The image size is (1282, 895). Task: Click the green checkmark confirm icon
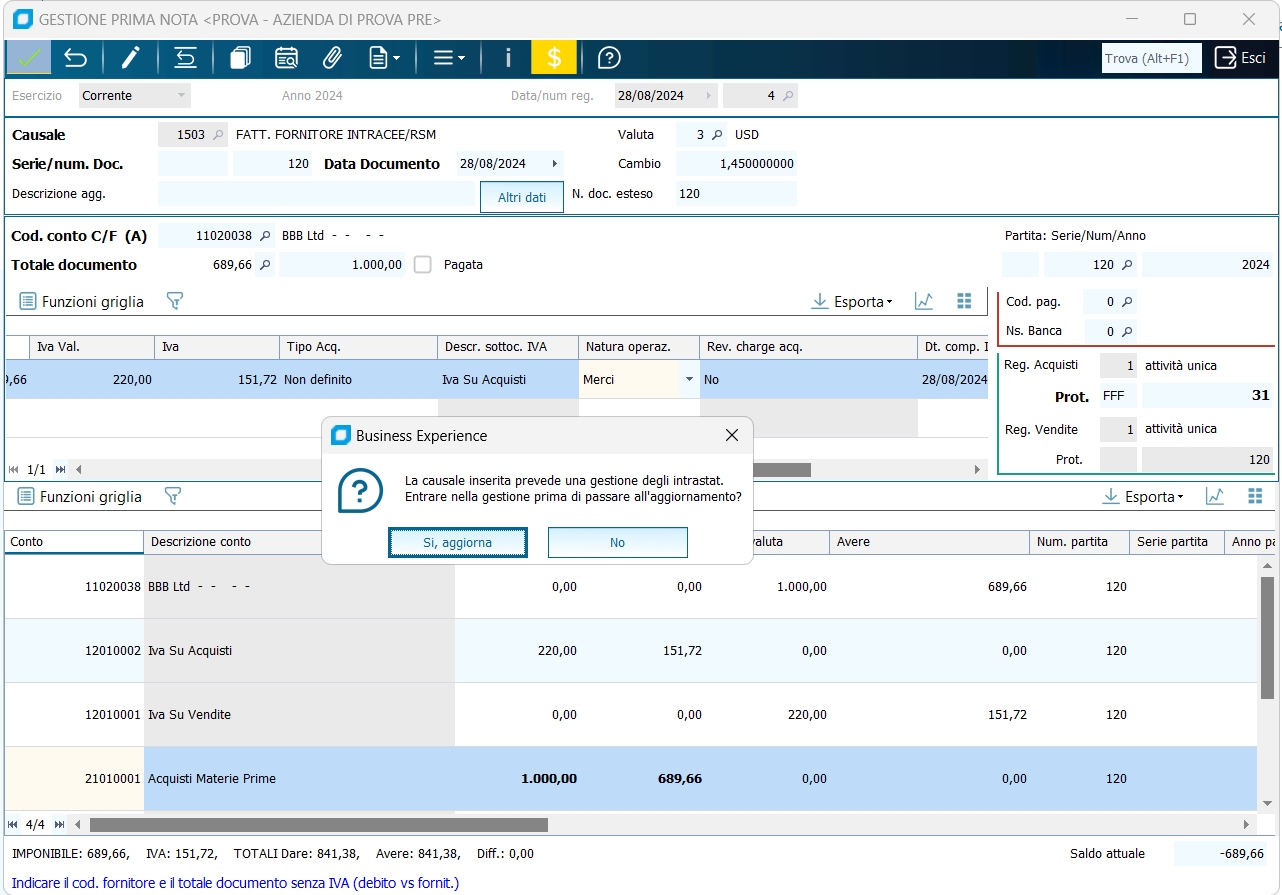pos(28,58)
